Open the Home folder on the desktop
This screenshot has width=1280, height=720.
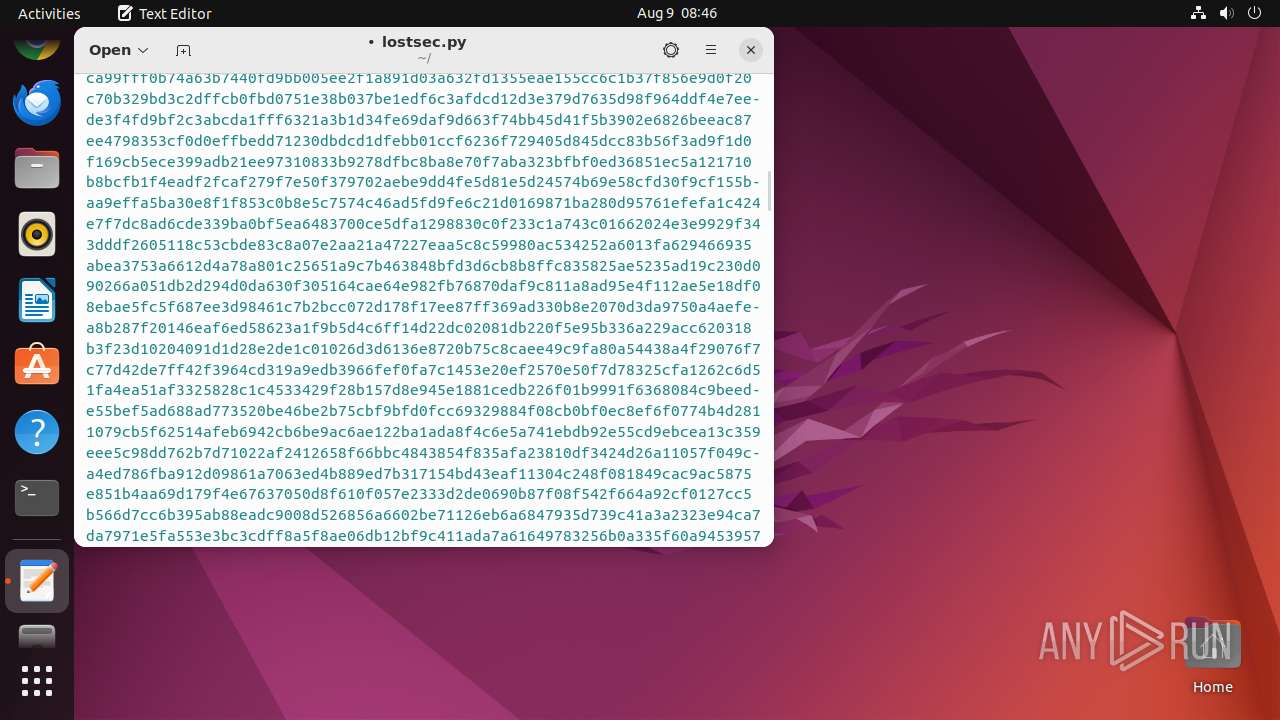(x=1212, y=656)
